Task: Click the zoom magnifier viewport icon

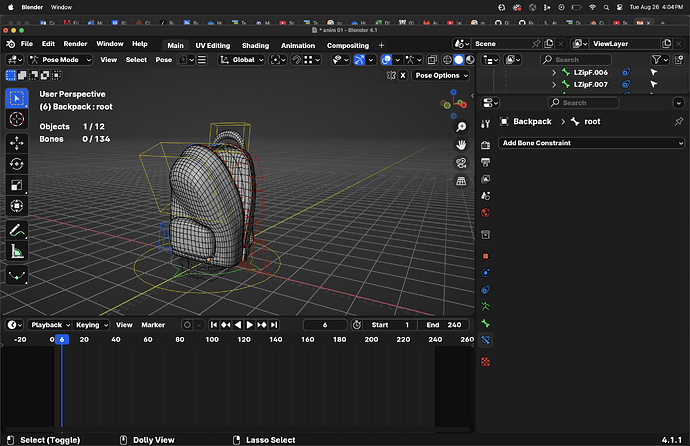Action: [x=461, y=127]
